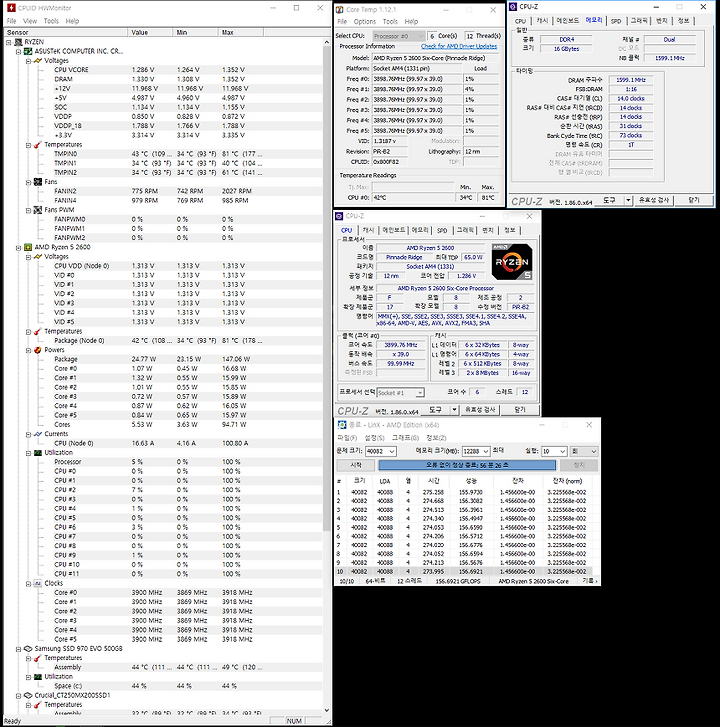The width and height of the screenshot is (720, 727).
Task: Click the Currents icon
Action: pyautogui.click(x=38, y=434)
